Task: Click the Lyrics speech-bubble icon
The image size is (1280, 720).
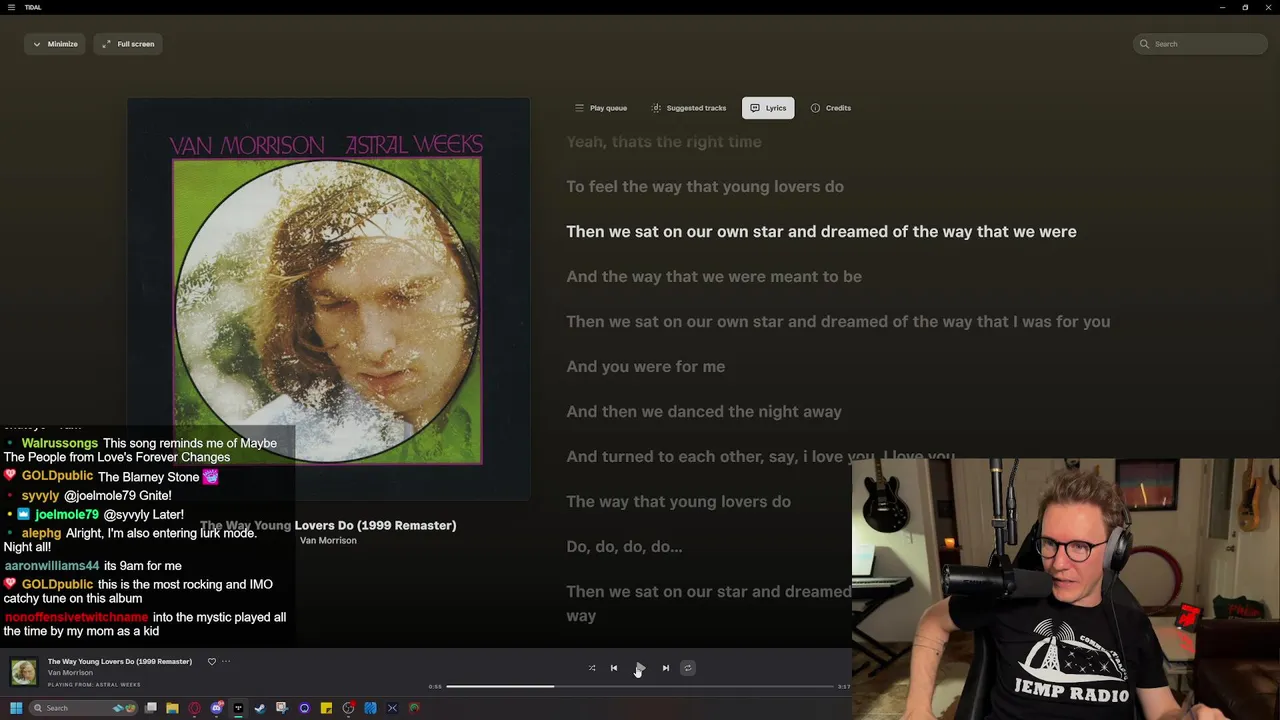Action: [755, 108]
